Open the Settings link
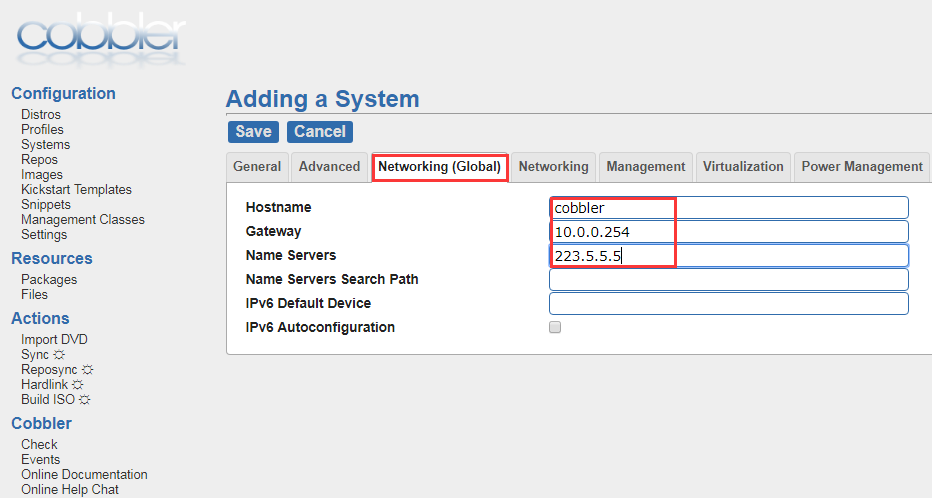The image size is (932, 498). point(44,235)
